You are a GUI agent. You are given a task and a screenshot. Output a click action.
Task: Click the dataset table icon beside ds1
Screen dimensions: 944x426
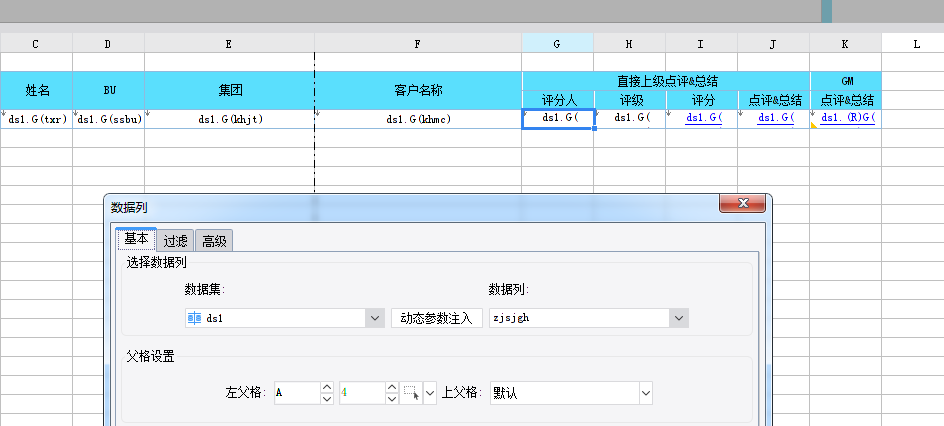pyautogui.click(x=194, y=318)
